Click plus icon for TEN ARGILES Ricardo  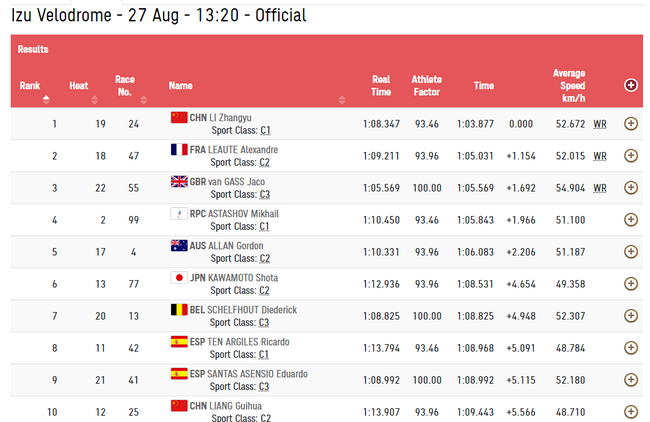click(631, 348)
